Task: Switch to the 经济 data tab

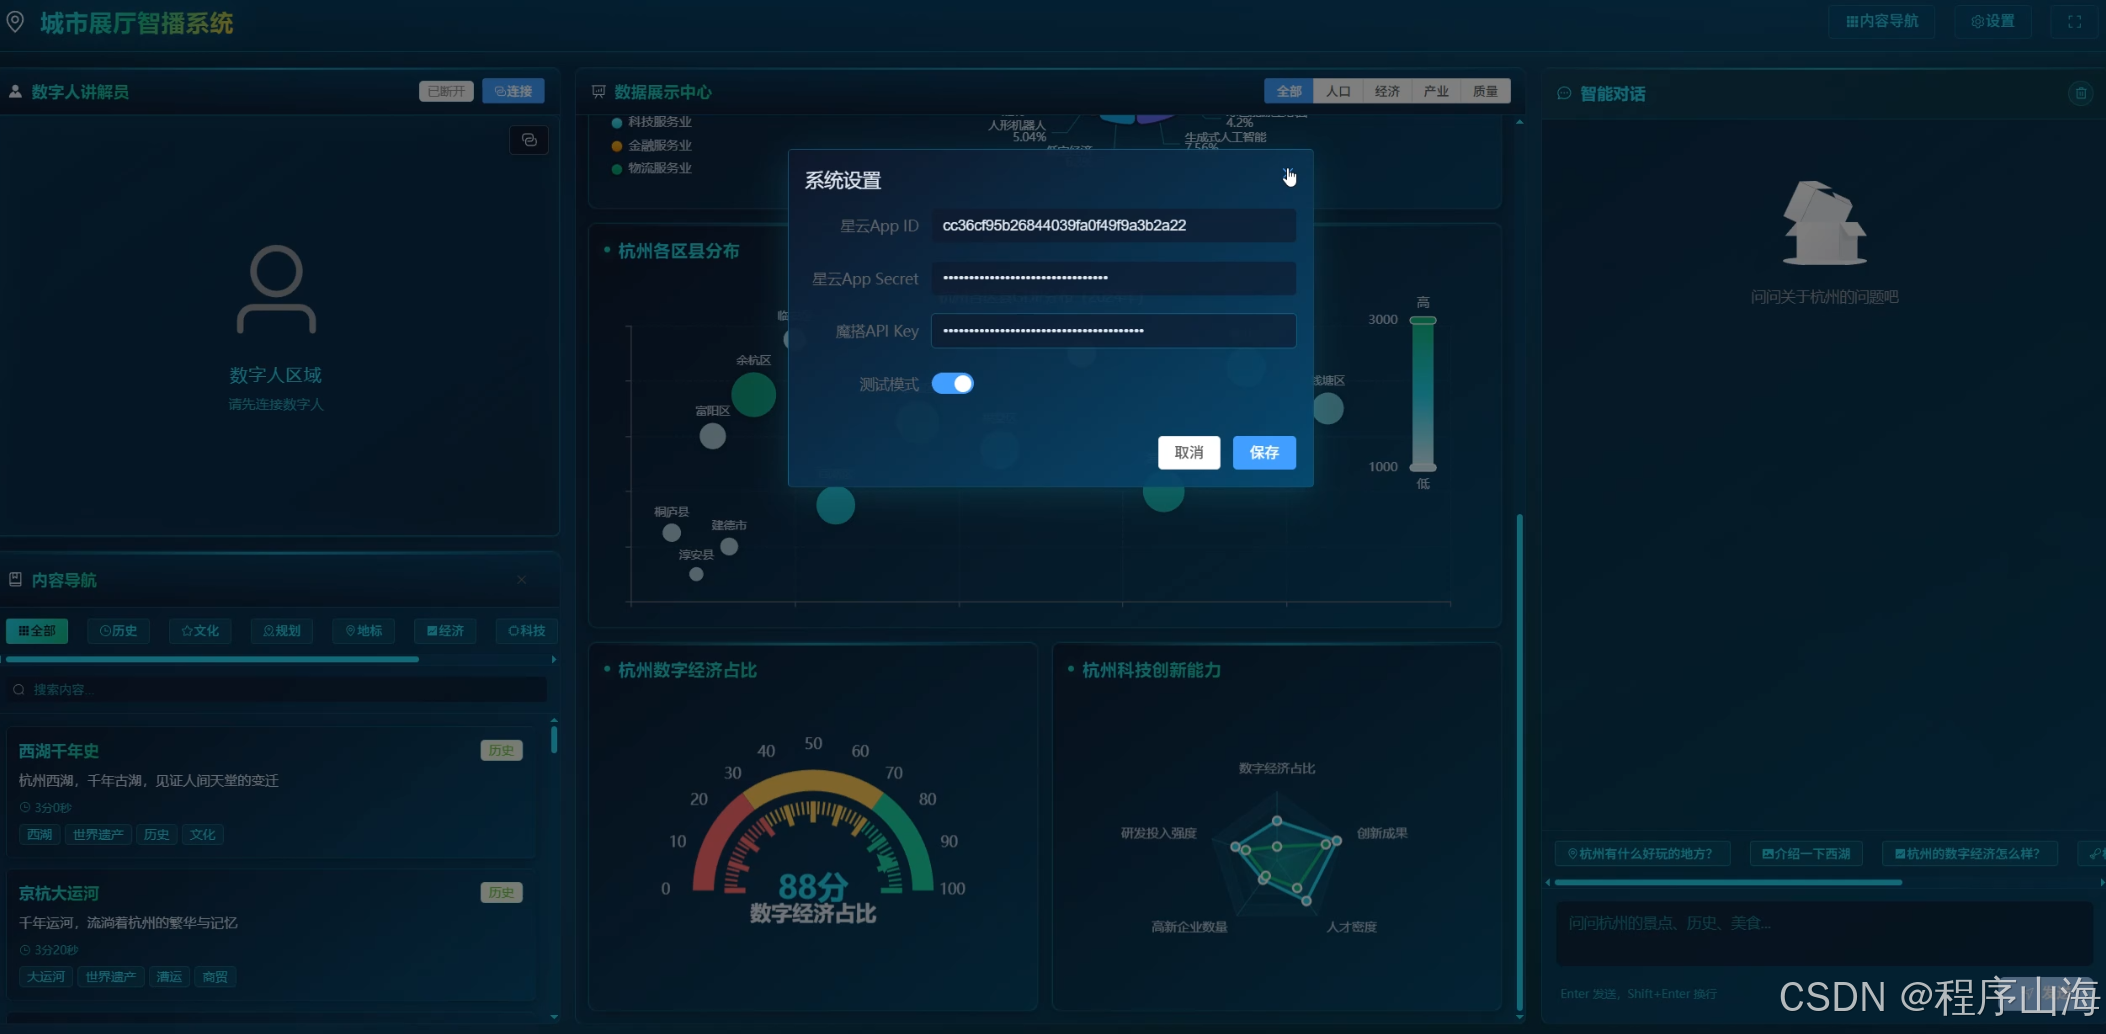Action: (1387, 91)
